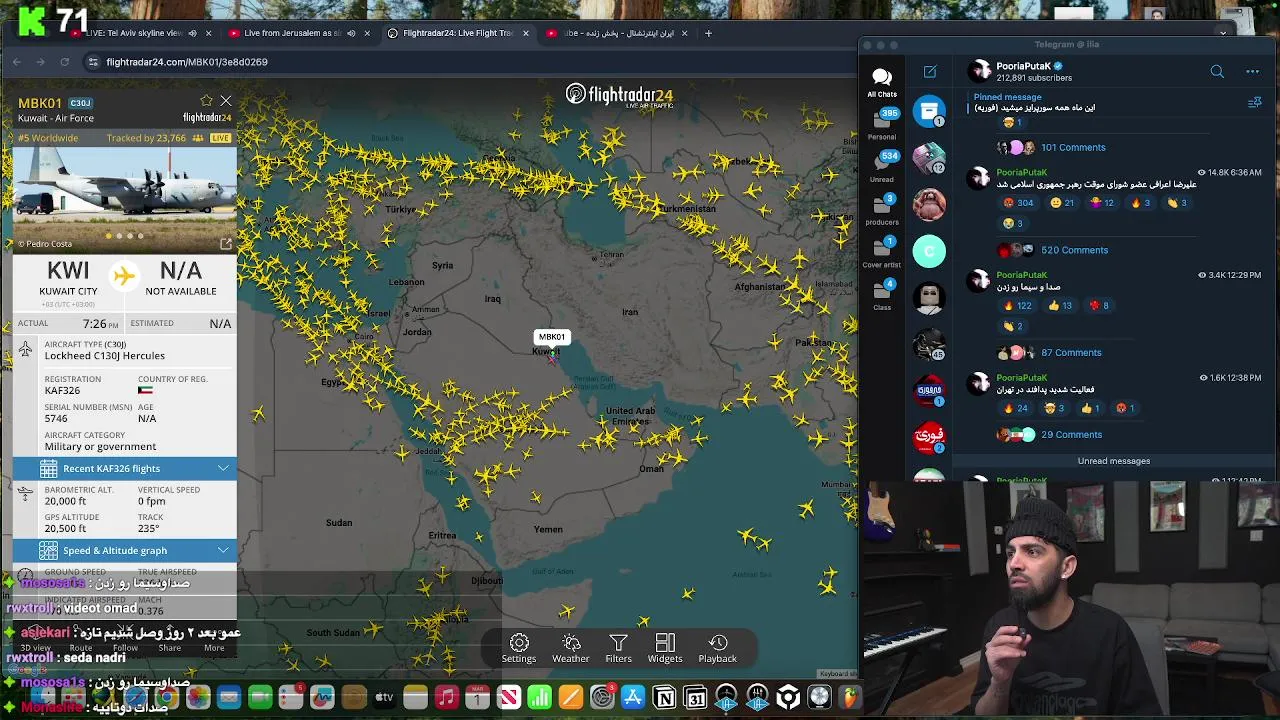Select the Flightradar24 Live Flight Tracker tab
Image resolution: width=1280 pixels, height=720 pixels.
tap(458, 33)
